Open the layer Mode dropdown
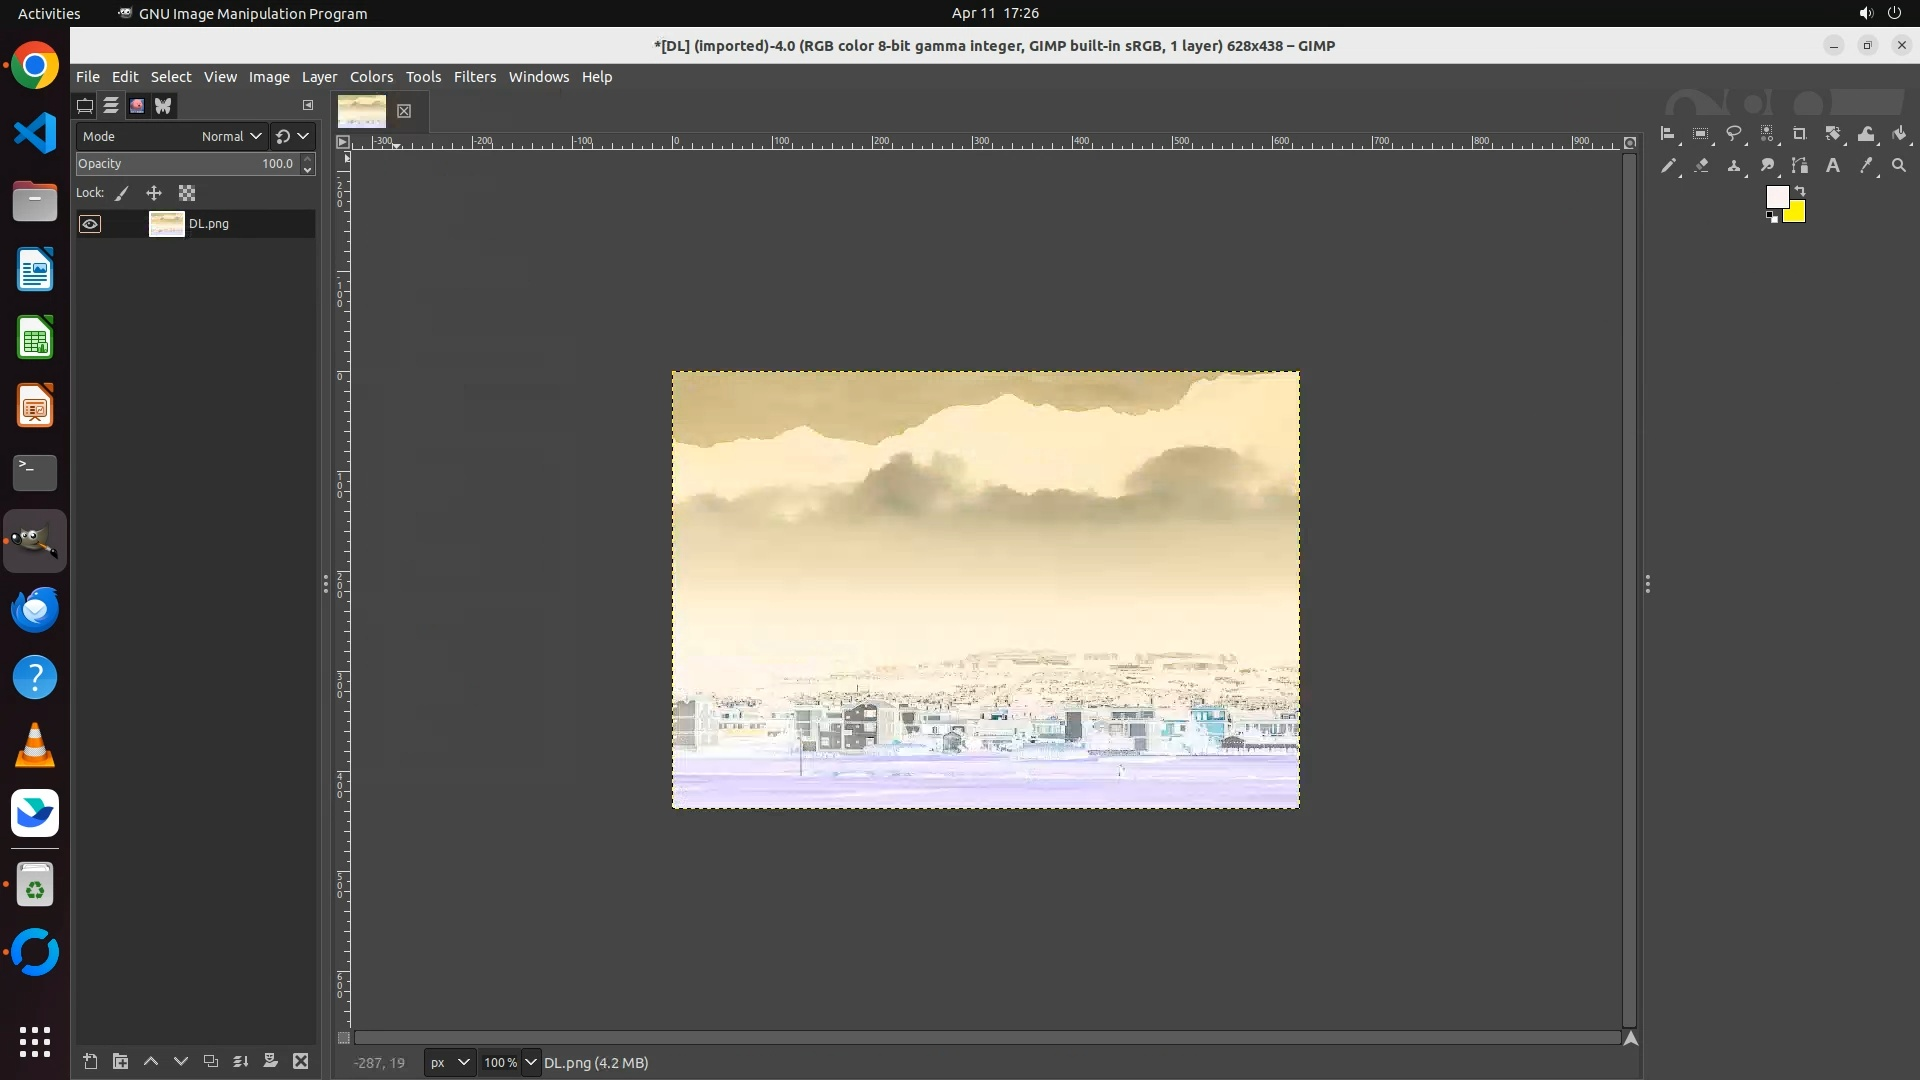Image resolution: width=1920 pixels, height=1080 pixels. (230, 136)
